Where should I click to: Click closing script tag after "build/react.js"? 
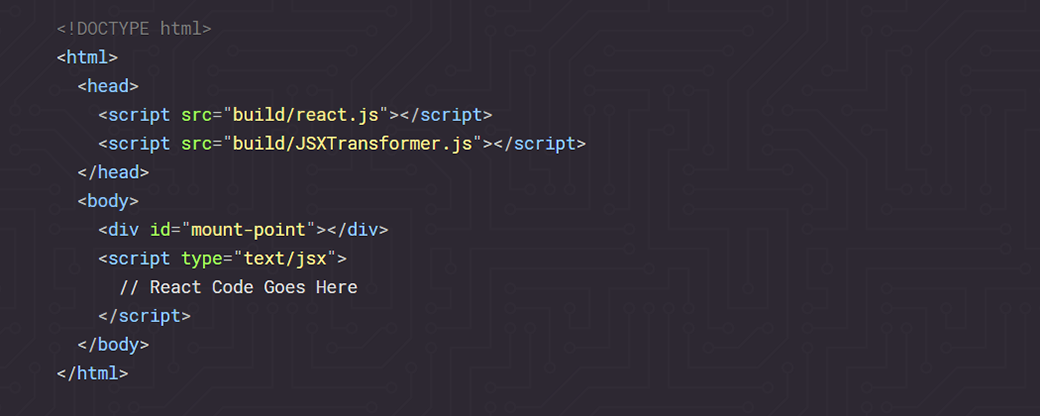446,114
